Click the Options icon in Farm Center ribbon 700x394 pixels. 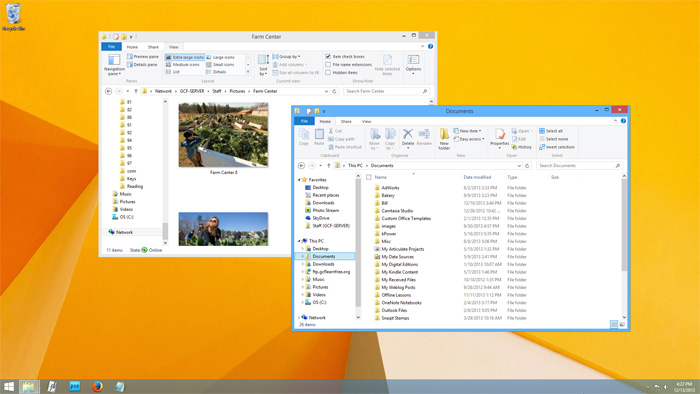click(413, 64)
